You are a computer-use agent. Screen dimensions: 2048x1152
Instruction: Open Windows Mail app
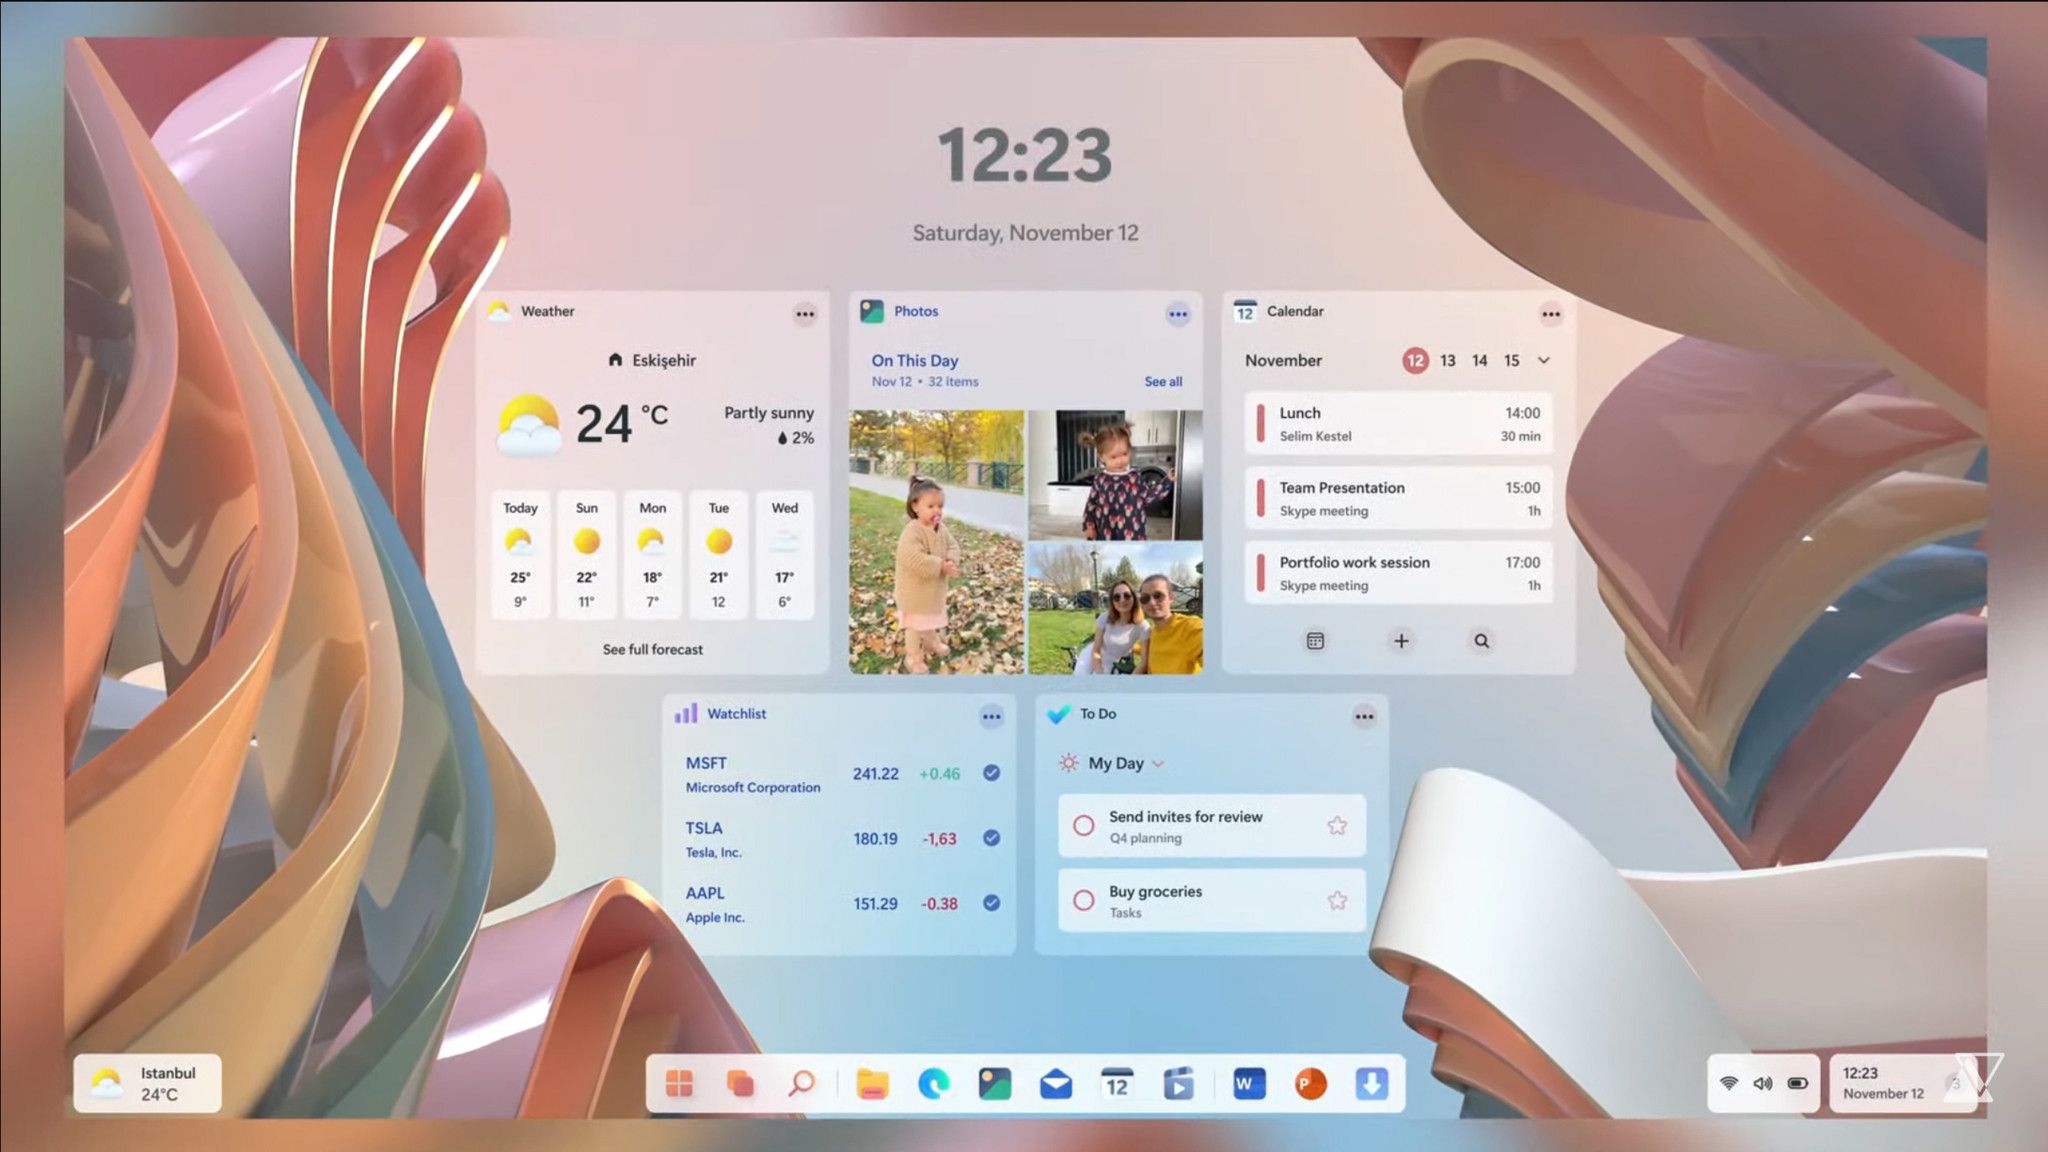tap(1056, 1084)
